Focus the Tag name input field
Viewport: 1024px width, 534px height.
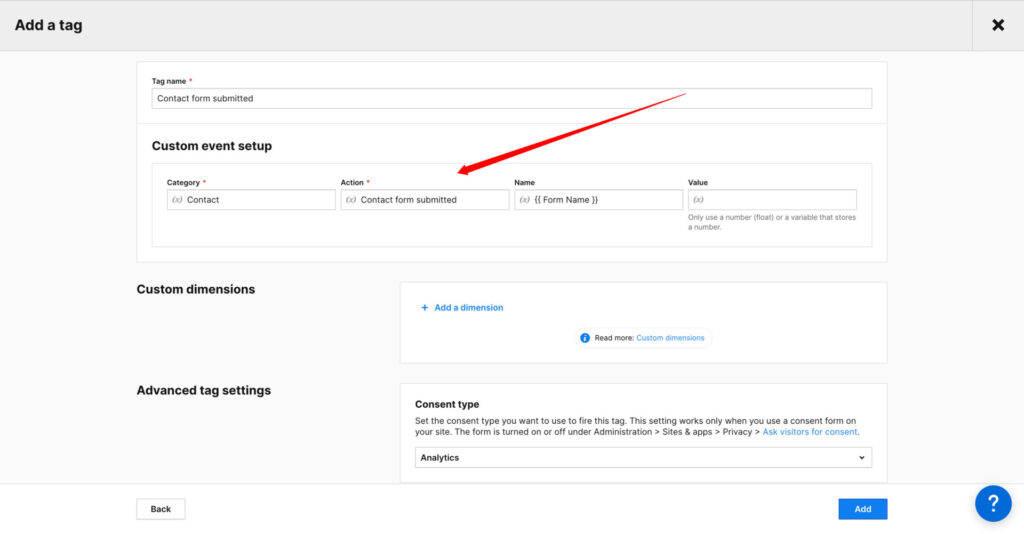pyautogui.click(x=512, y=99)
